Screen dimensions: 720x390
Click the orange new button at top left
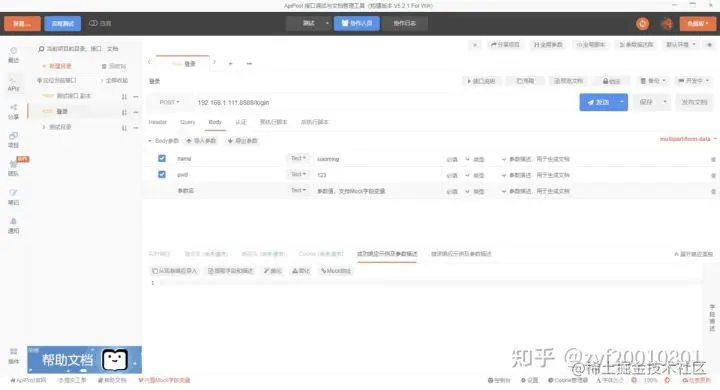[22, 23]
